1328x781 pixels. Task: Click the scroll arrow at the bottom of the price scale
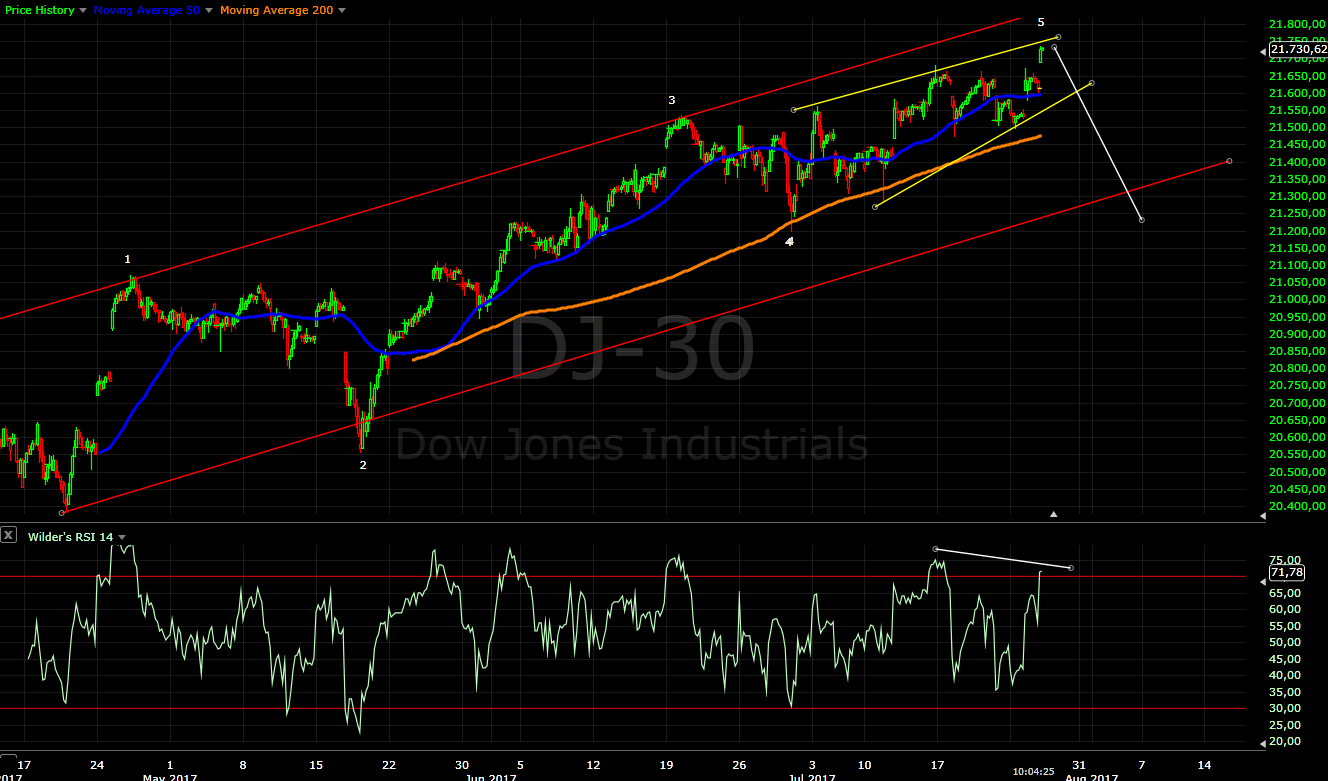(x=1261, y=517)
